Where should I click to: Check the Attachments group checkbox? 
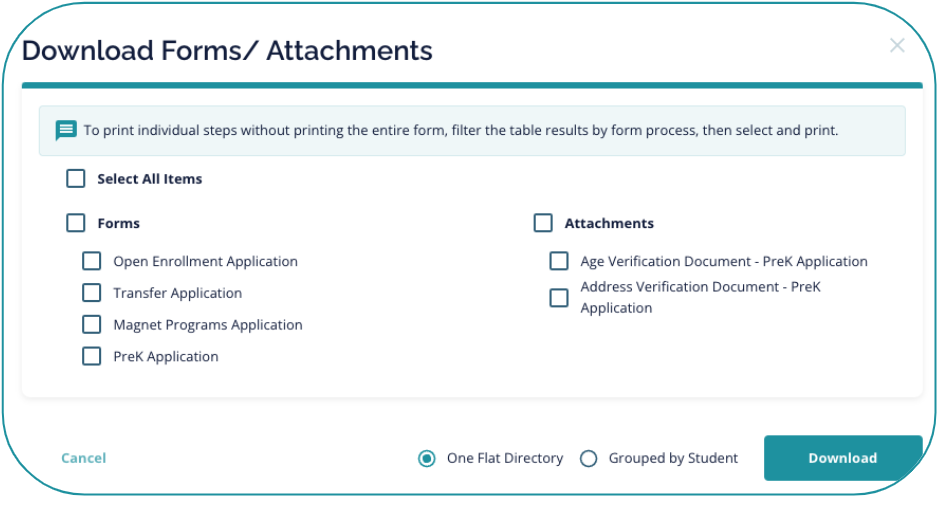point(543,223)
